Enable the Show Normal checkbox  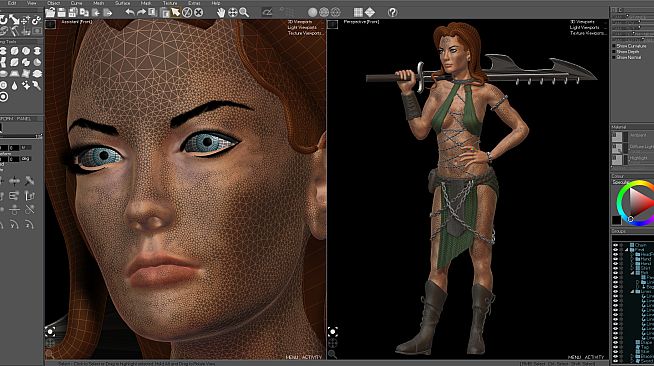click(x=614, y=58)
